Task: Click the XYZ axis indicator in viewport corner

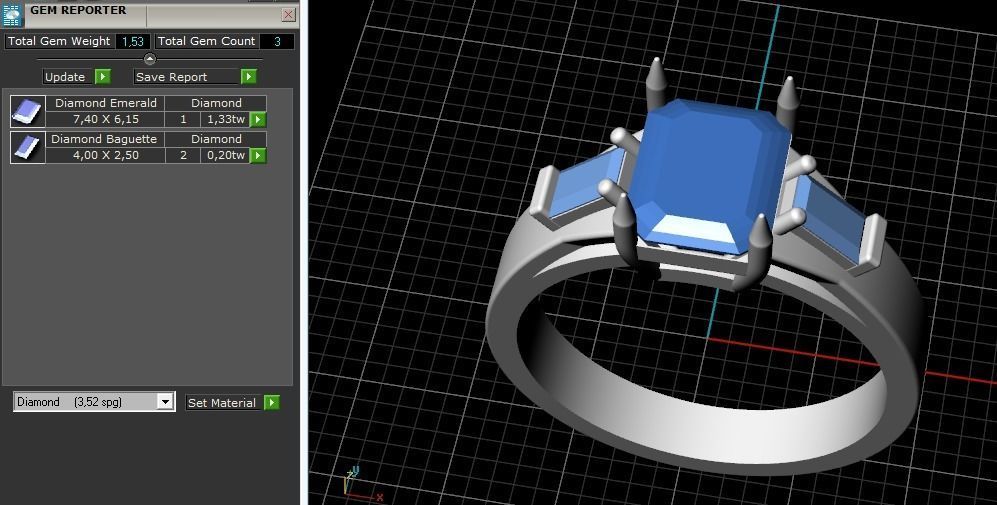Action: [x=362, y=485]
